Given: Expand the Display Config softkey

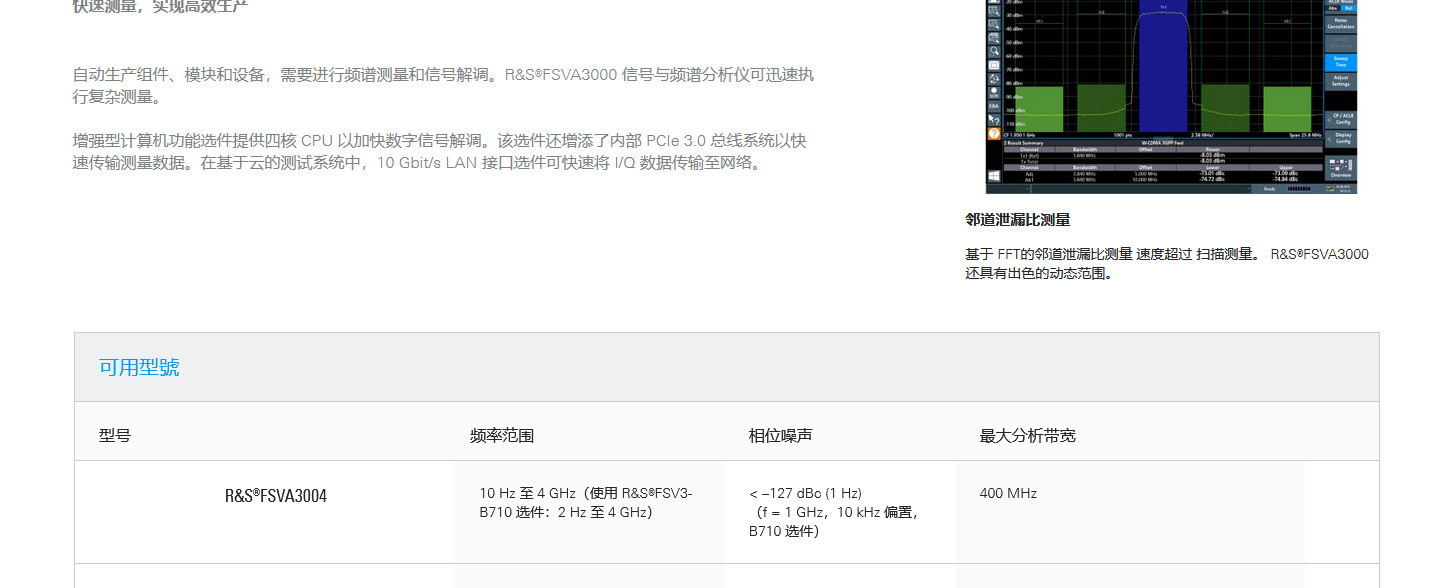Looking at the screenshot, I should click(x=1341, y=138).
